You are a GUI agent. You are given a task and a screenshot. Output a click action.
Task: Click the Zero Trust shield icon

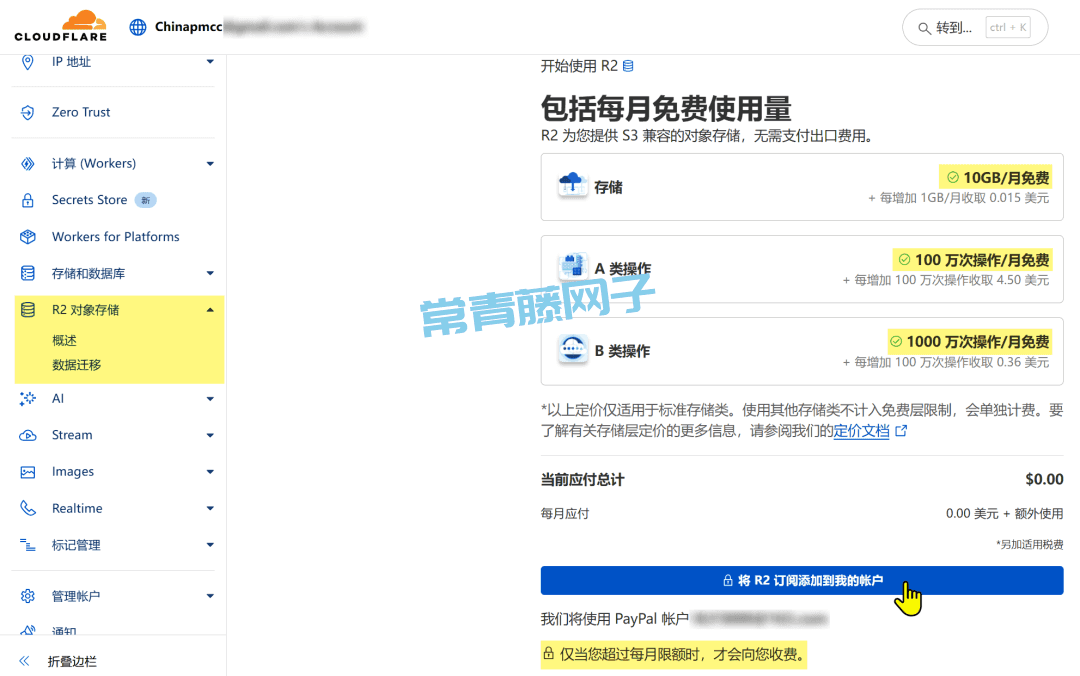click(x=28, y=112)
